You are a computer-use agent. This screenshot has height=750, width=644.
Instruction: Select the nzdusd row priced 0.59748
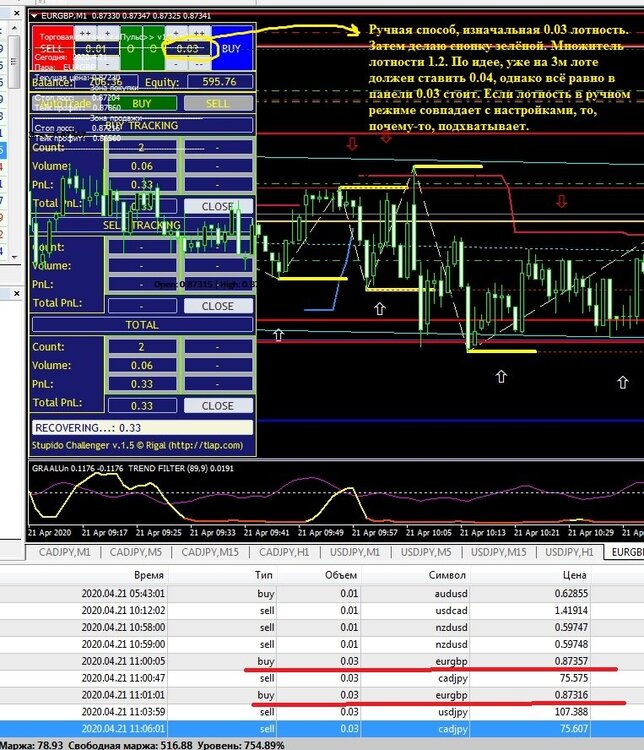[322, 644]
